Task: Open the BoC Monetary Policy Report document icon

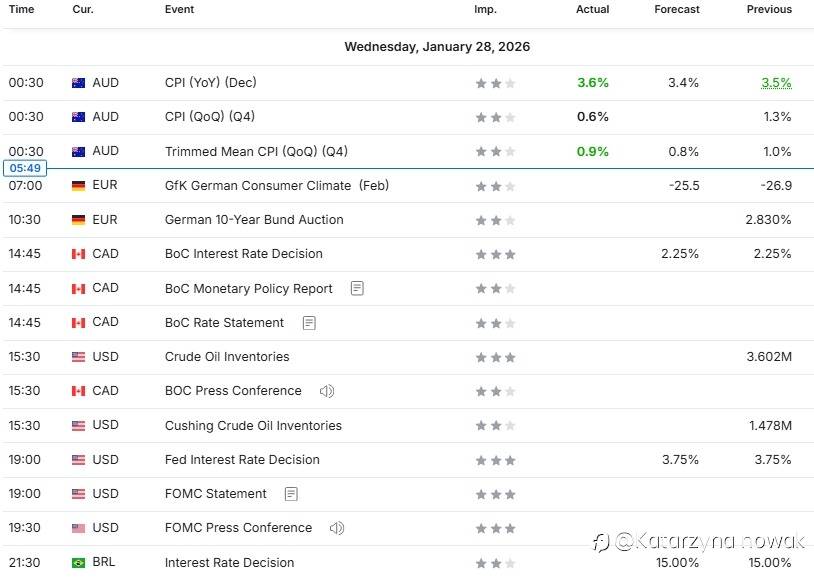Action: (x=357, y=288)
